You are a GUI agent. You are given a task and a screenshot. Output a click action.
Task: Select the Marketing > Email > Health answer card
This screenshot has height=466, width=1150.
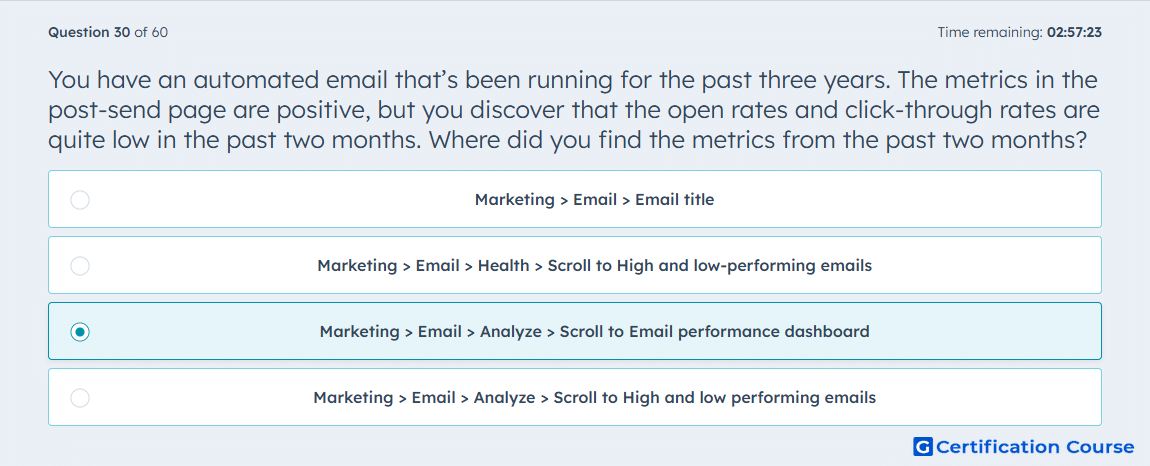point(574,265)
